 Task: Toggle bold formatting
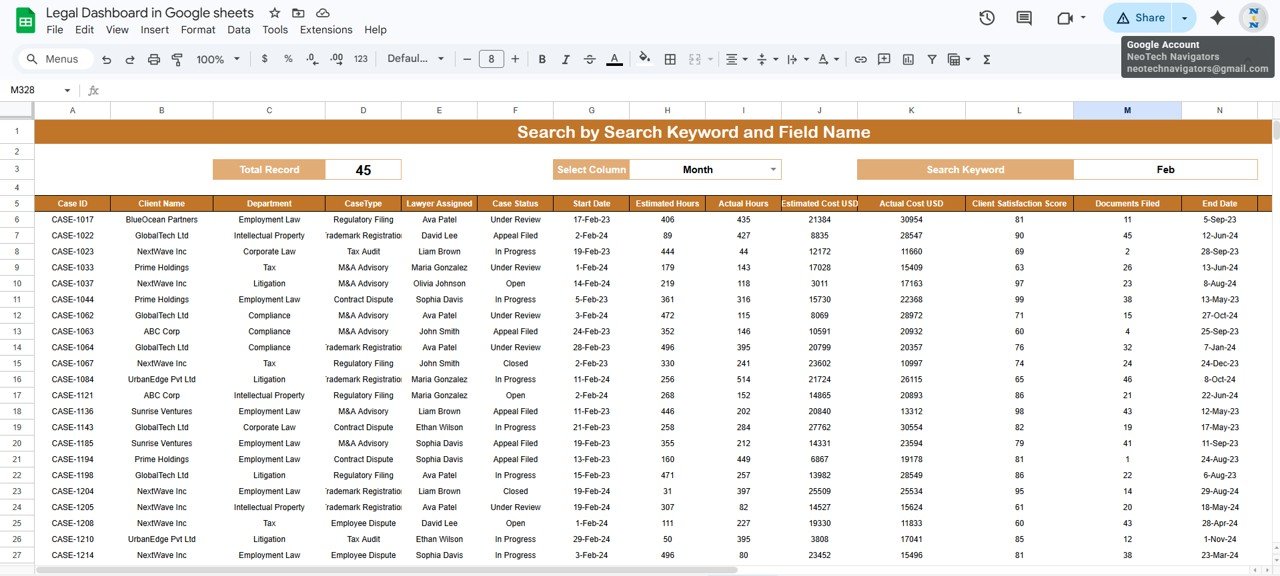coord(542,59)
